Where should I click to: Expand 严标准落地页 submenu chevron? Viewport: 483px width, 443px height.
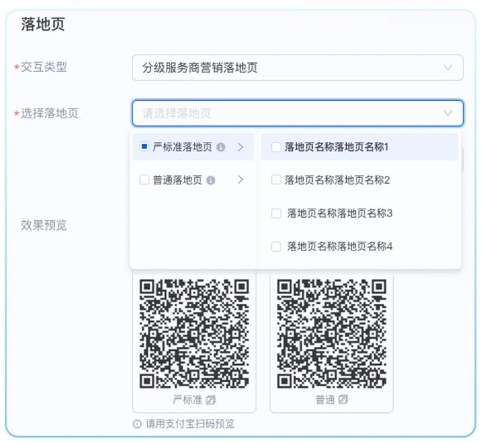click(240, 147)
